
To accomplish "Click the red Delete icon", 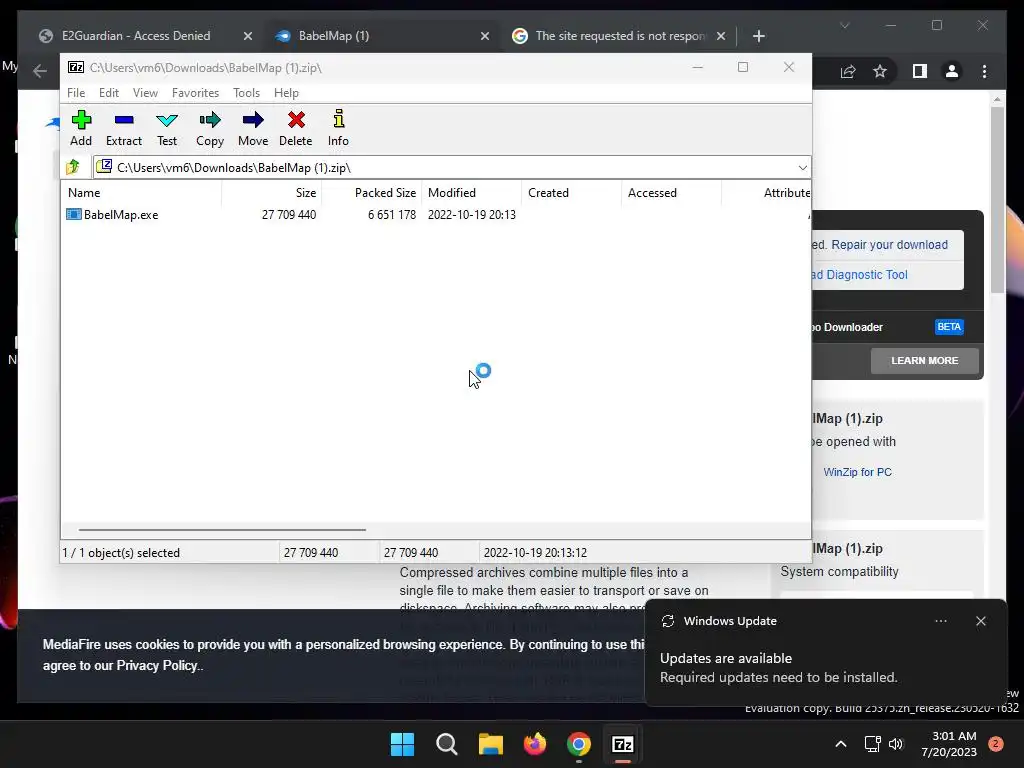I will pos(296,120).
